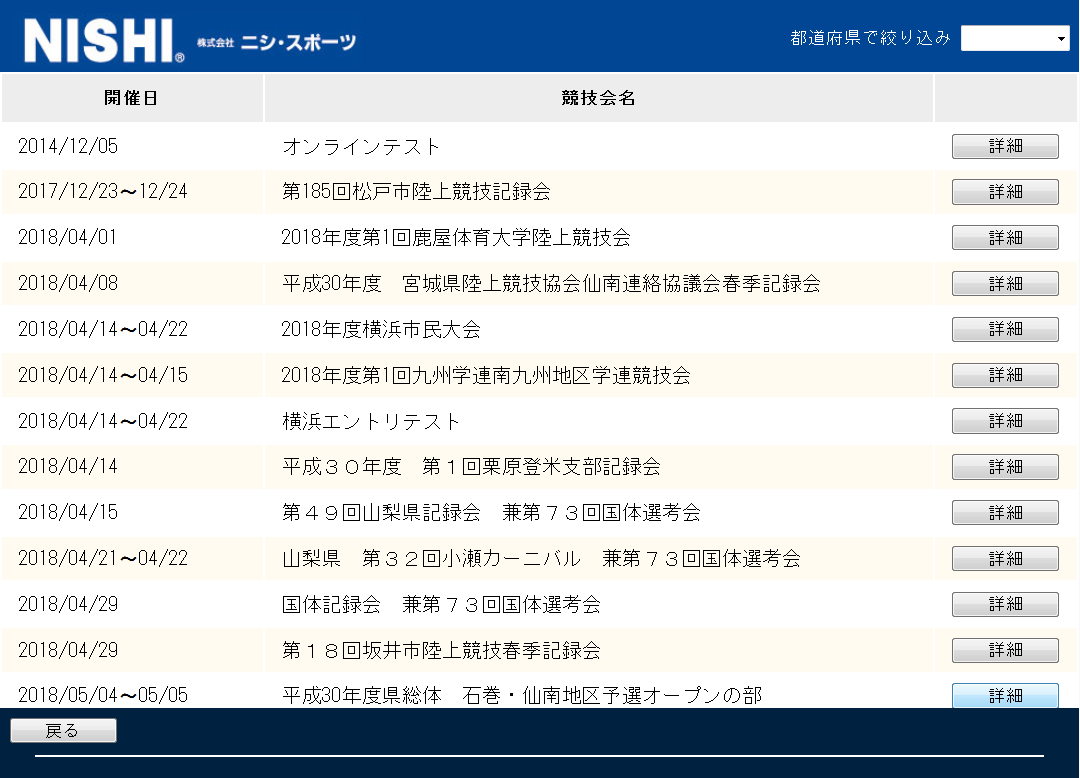Open details for オンラインテスト event
Screen dimensions: 1080x778
click(1004, 146)
